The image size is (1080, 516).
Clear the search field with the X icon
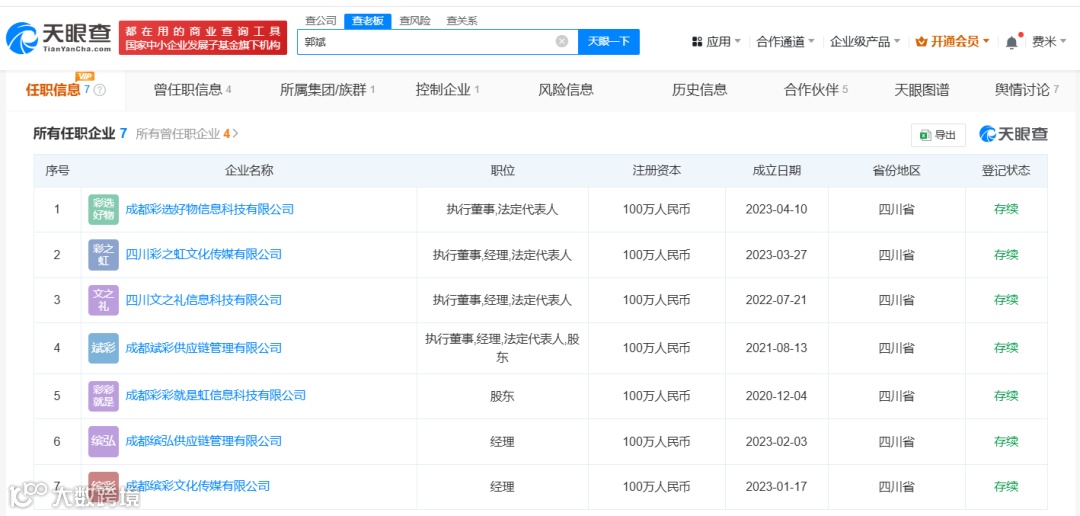click(x=562, y=41)
